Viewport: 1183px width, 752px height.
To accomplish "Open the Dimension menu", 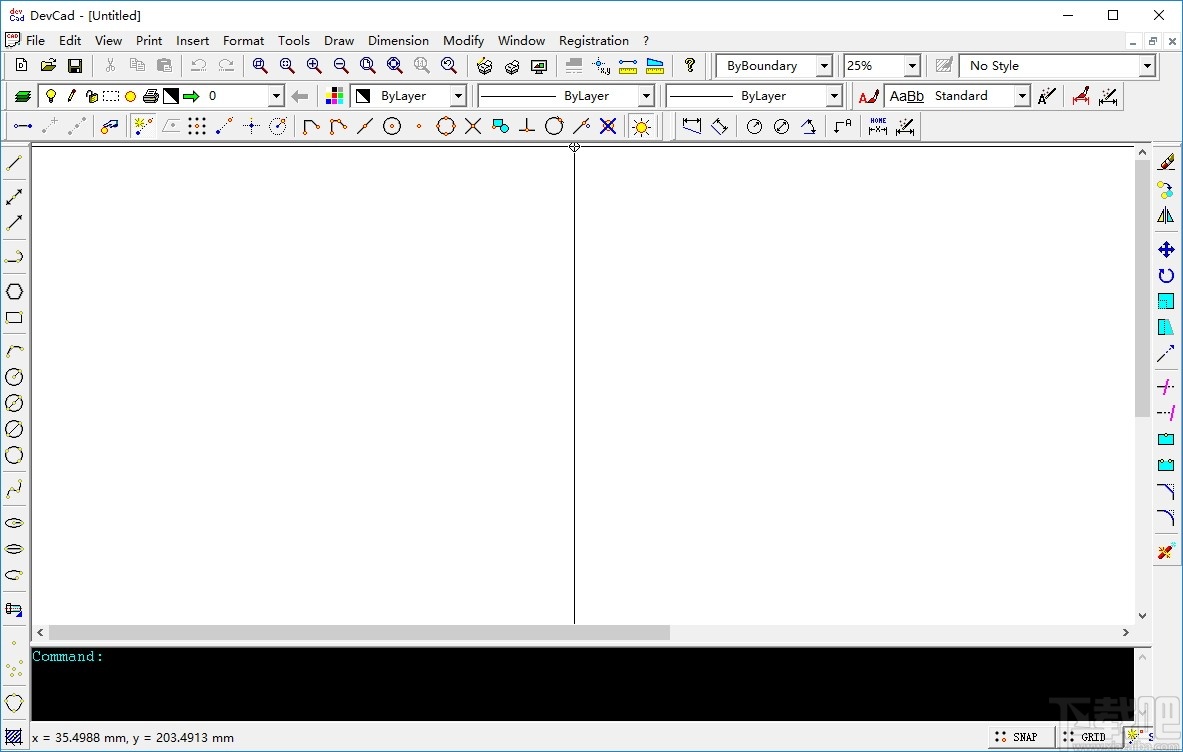I will pyautogui.click(x=398, y=41).
